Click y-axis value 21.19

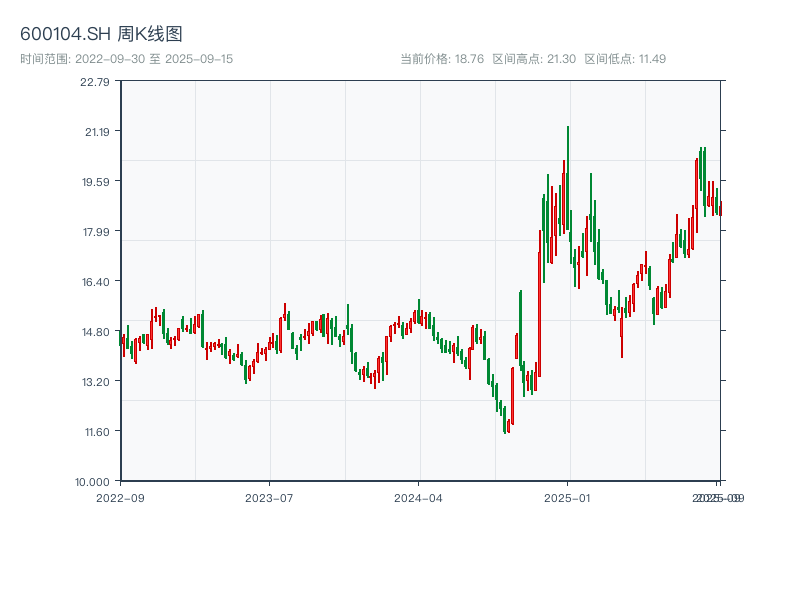click(x=97, y=132)
